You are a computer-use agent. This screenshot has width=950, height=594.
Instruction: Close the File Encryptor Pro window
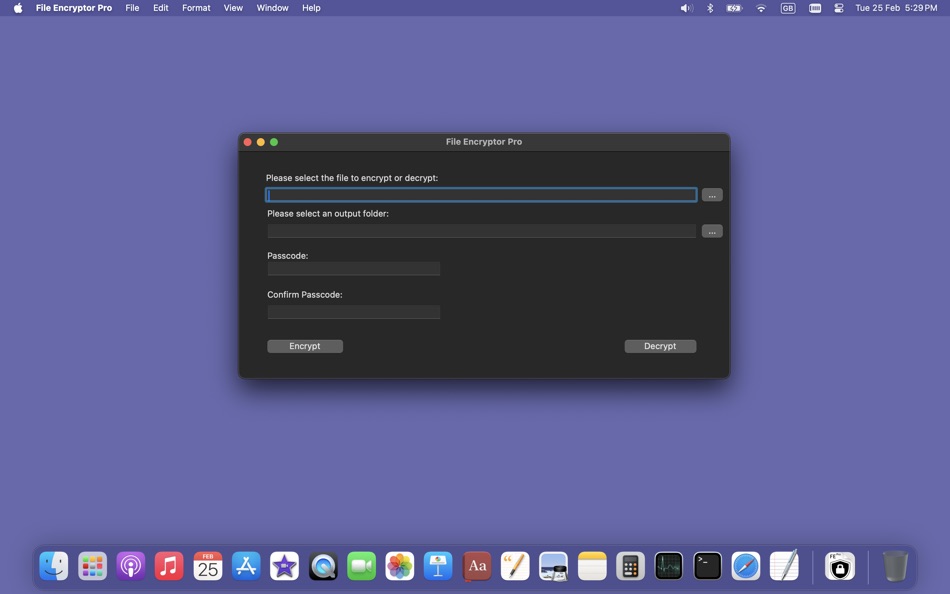(x=247, y=142)
